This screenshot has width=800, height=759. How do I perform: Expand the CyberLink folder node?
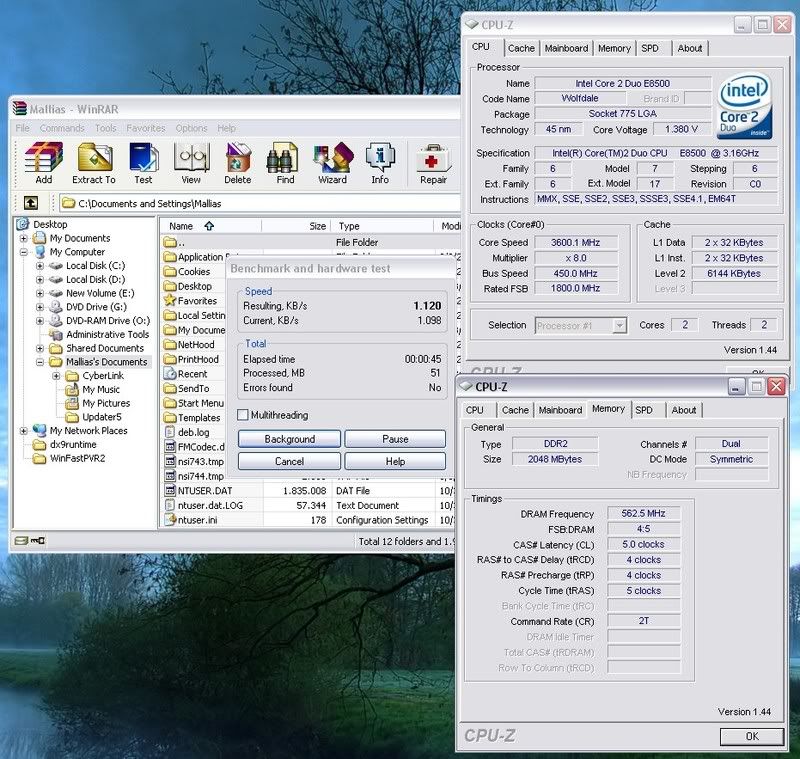pos(56,376)
